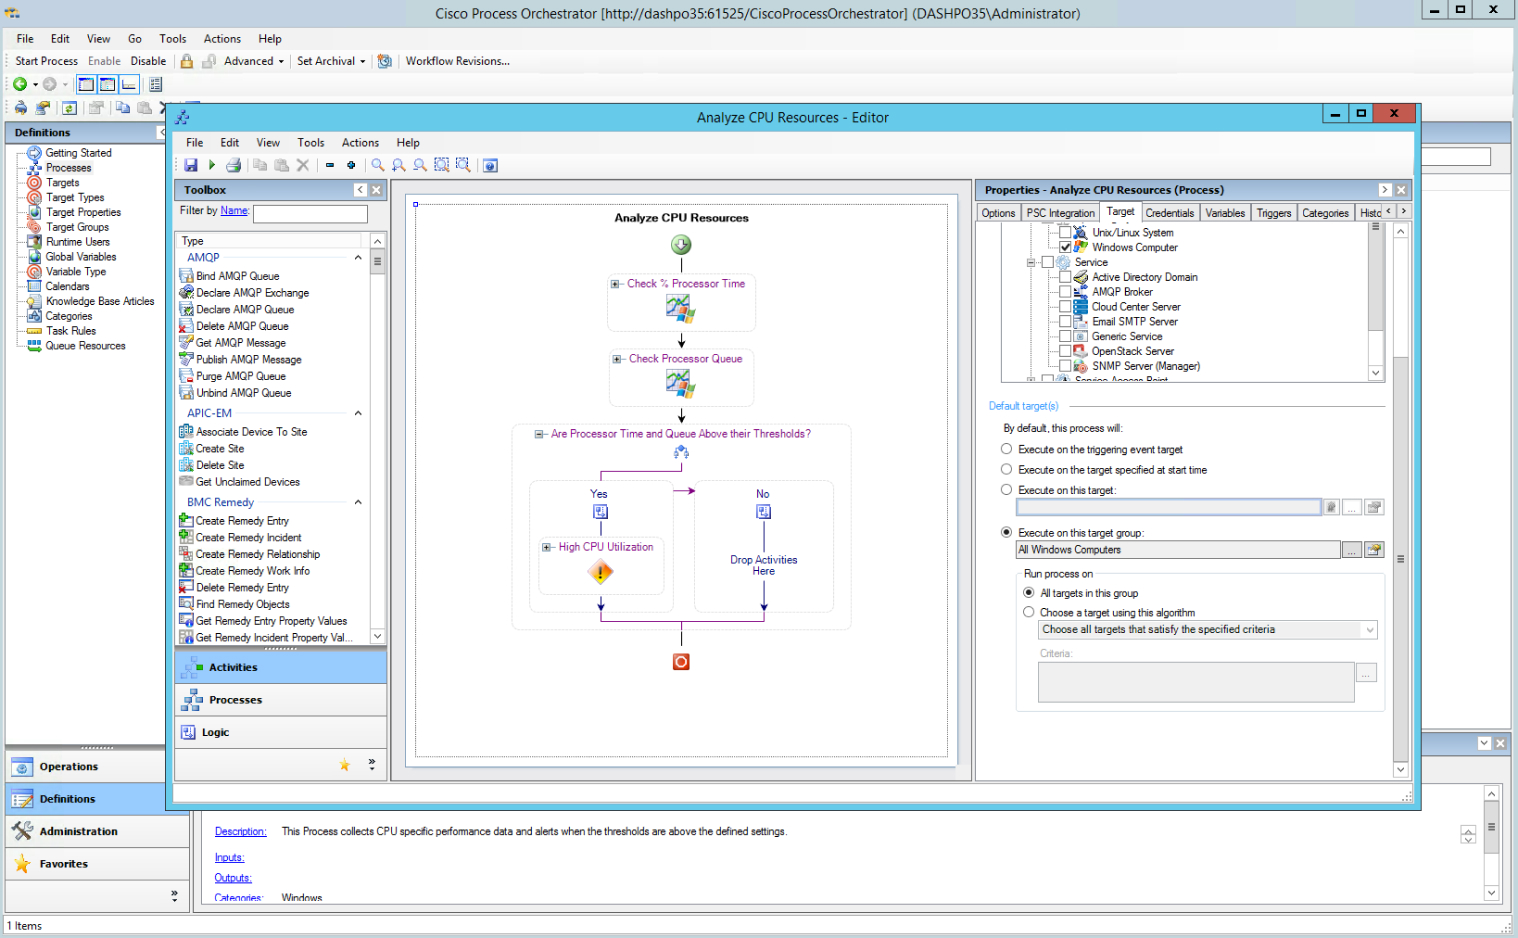Collapse the Service tree node
The height and width of the screenshot is (938, 1518).
pos(1031,262)
